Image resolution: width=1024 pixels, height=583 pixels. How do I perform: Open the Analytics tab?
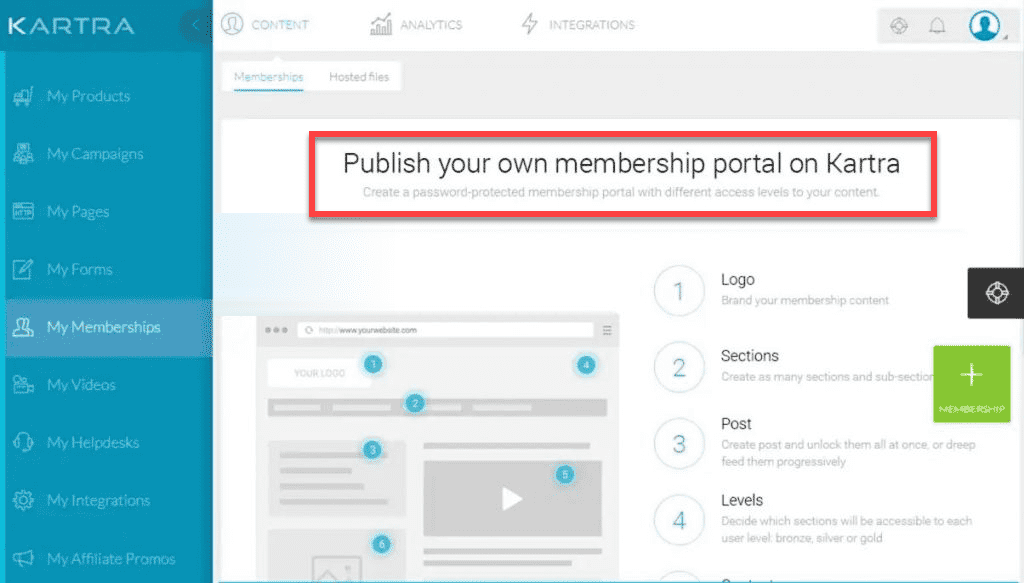[x=416, y=25]
